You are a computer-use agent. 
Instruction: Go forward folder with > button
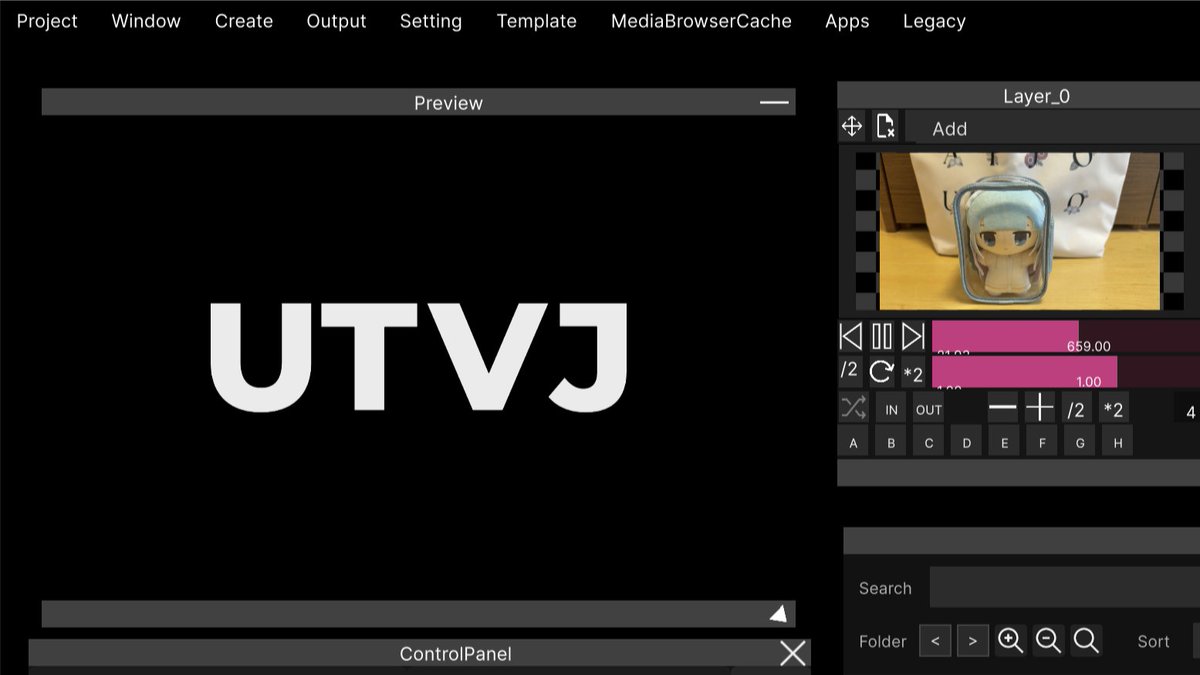pos(972,641)
